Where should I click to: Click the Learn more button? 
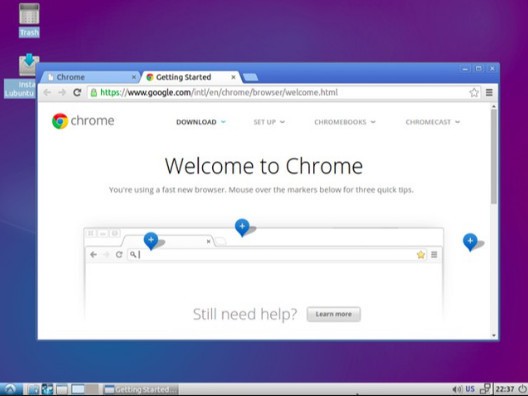(333, 314)
